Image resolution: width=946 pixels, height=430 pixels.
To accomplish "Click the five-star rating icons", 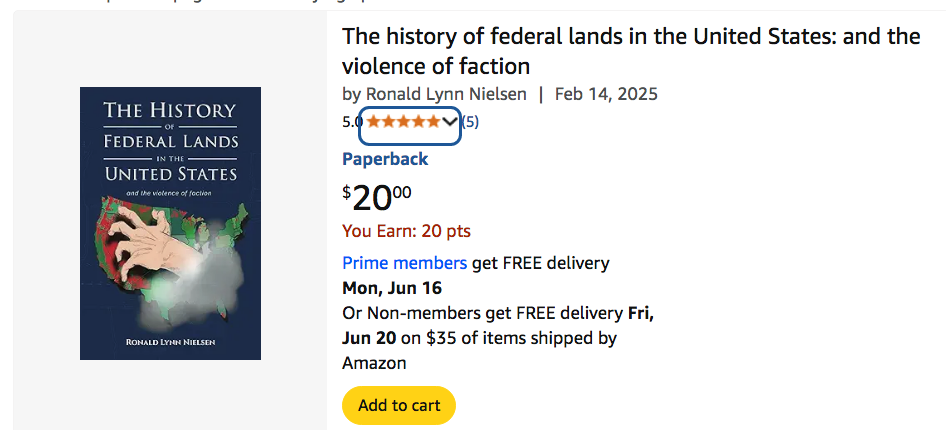I will click(402, 122).
